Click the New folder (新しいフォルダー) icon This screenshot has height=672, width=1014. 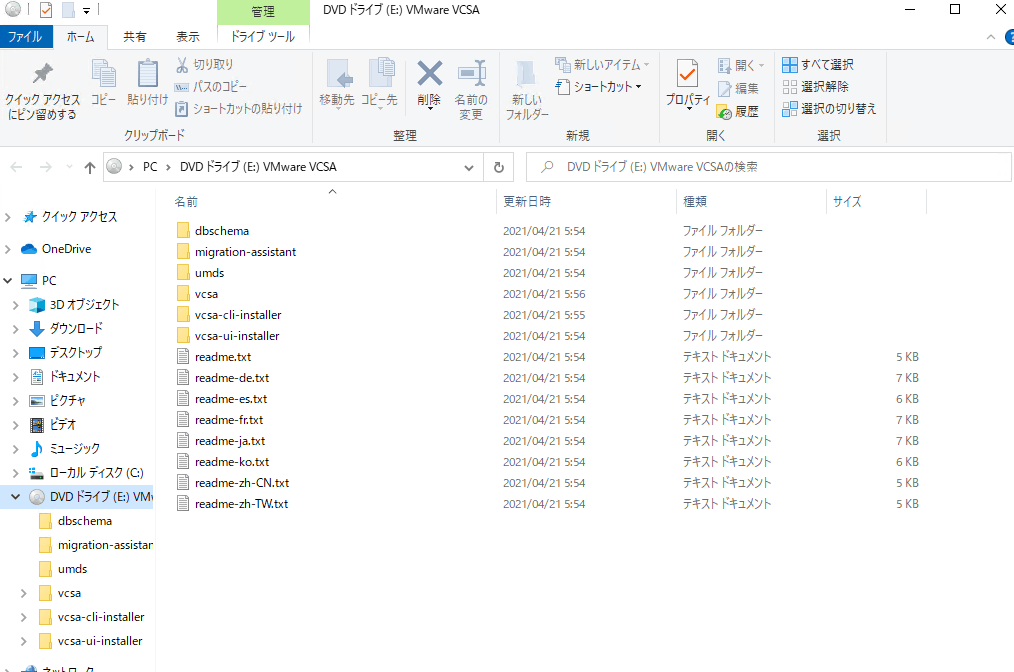526,74
